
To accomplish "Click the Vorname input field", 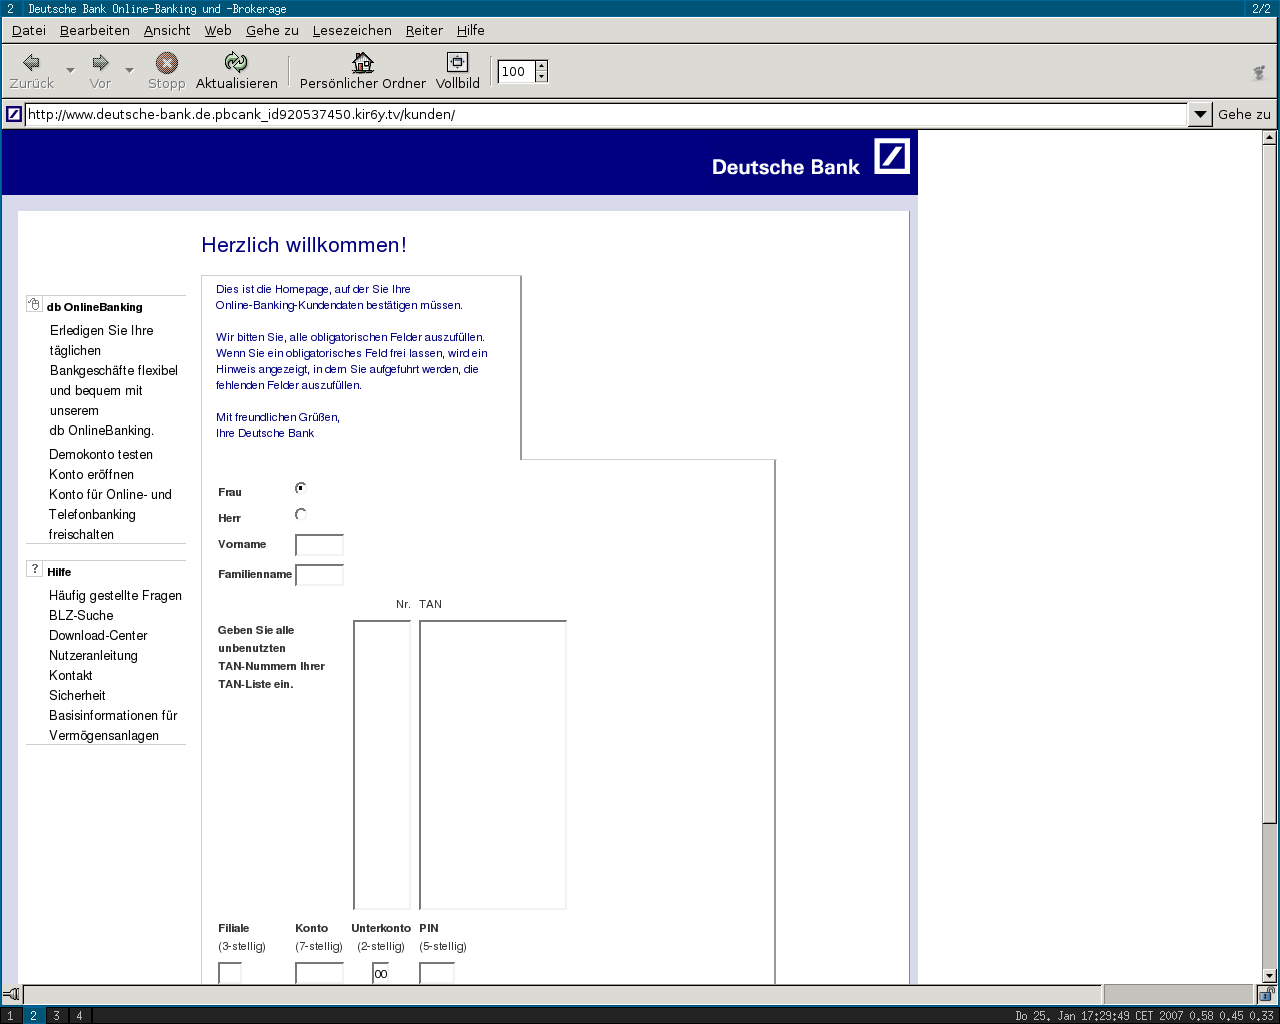I will click(319, 545).
